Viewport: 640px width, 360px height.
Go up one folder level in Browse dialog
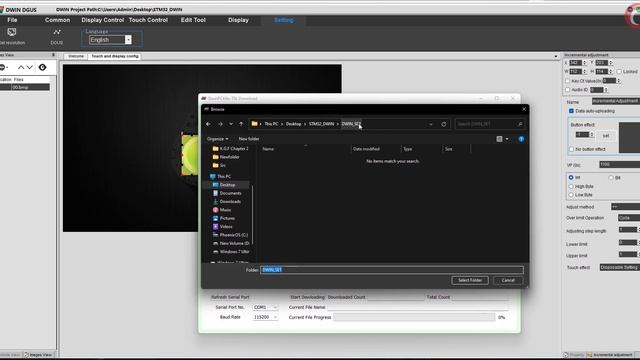[x=241, y=124]
